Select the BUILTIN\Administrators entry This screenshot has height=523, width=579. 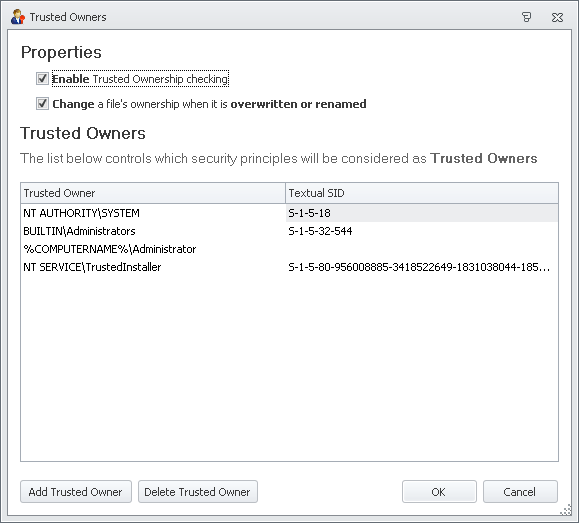(x=79, y=231)
